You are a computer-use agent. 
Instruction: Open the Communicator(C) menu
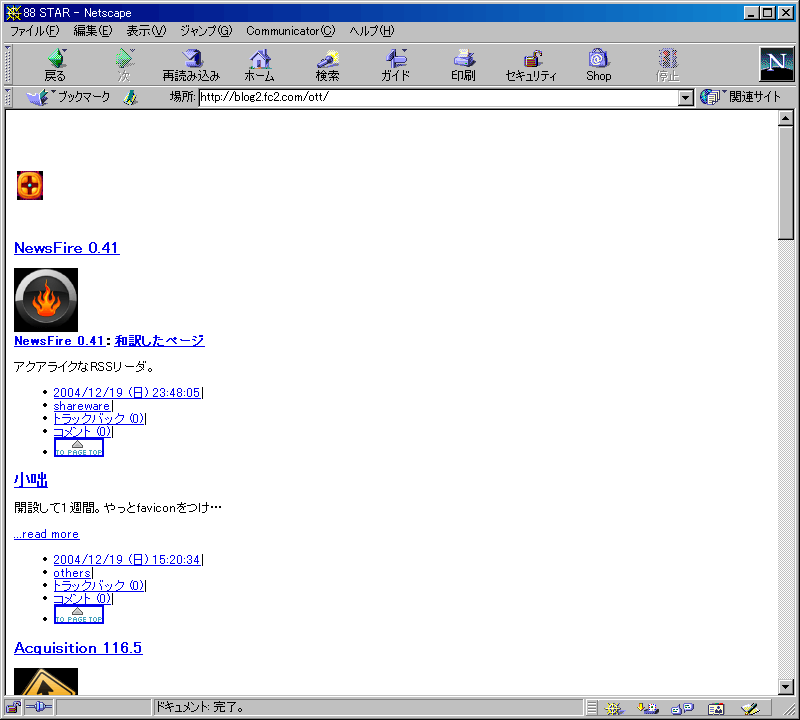(x=291, y=31)
